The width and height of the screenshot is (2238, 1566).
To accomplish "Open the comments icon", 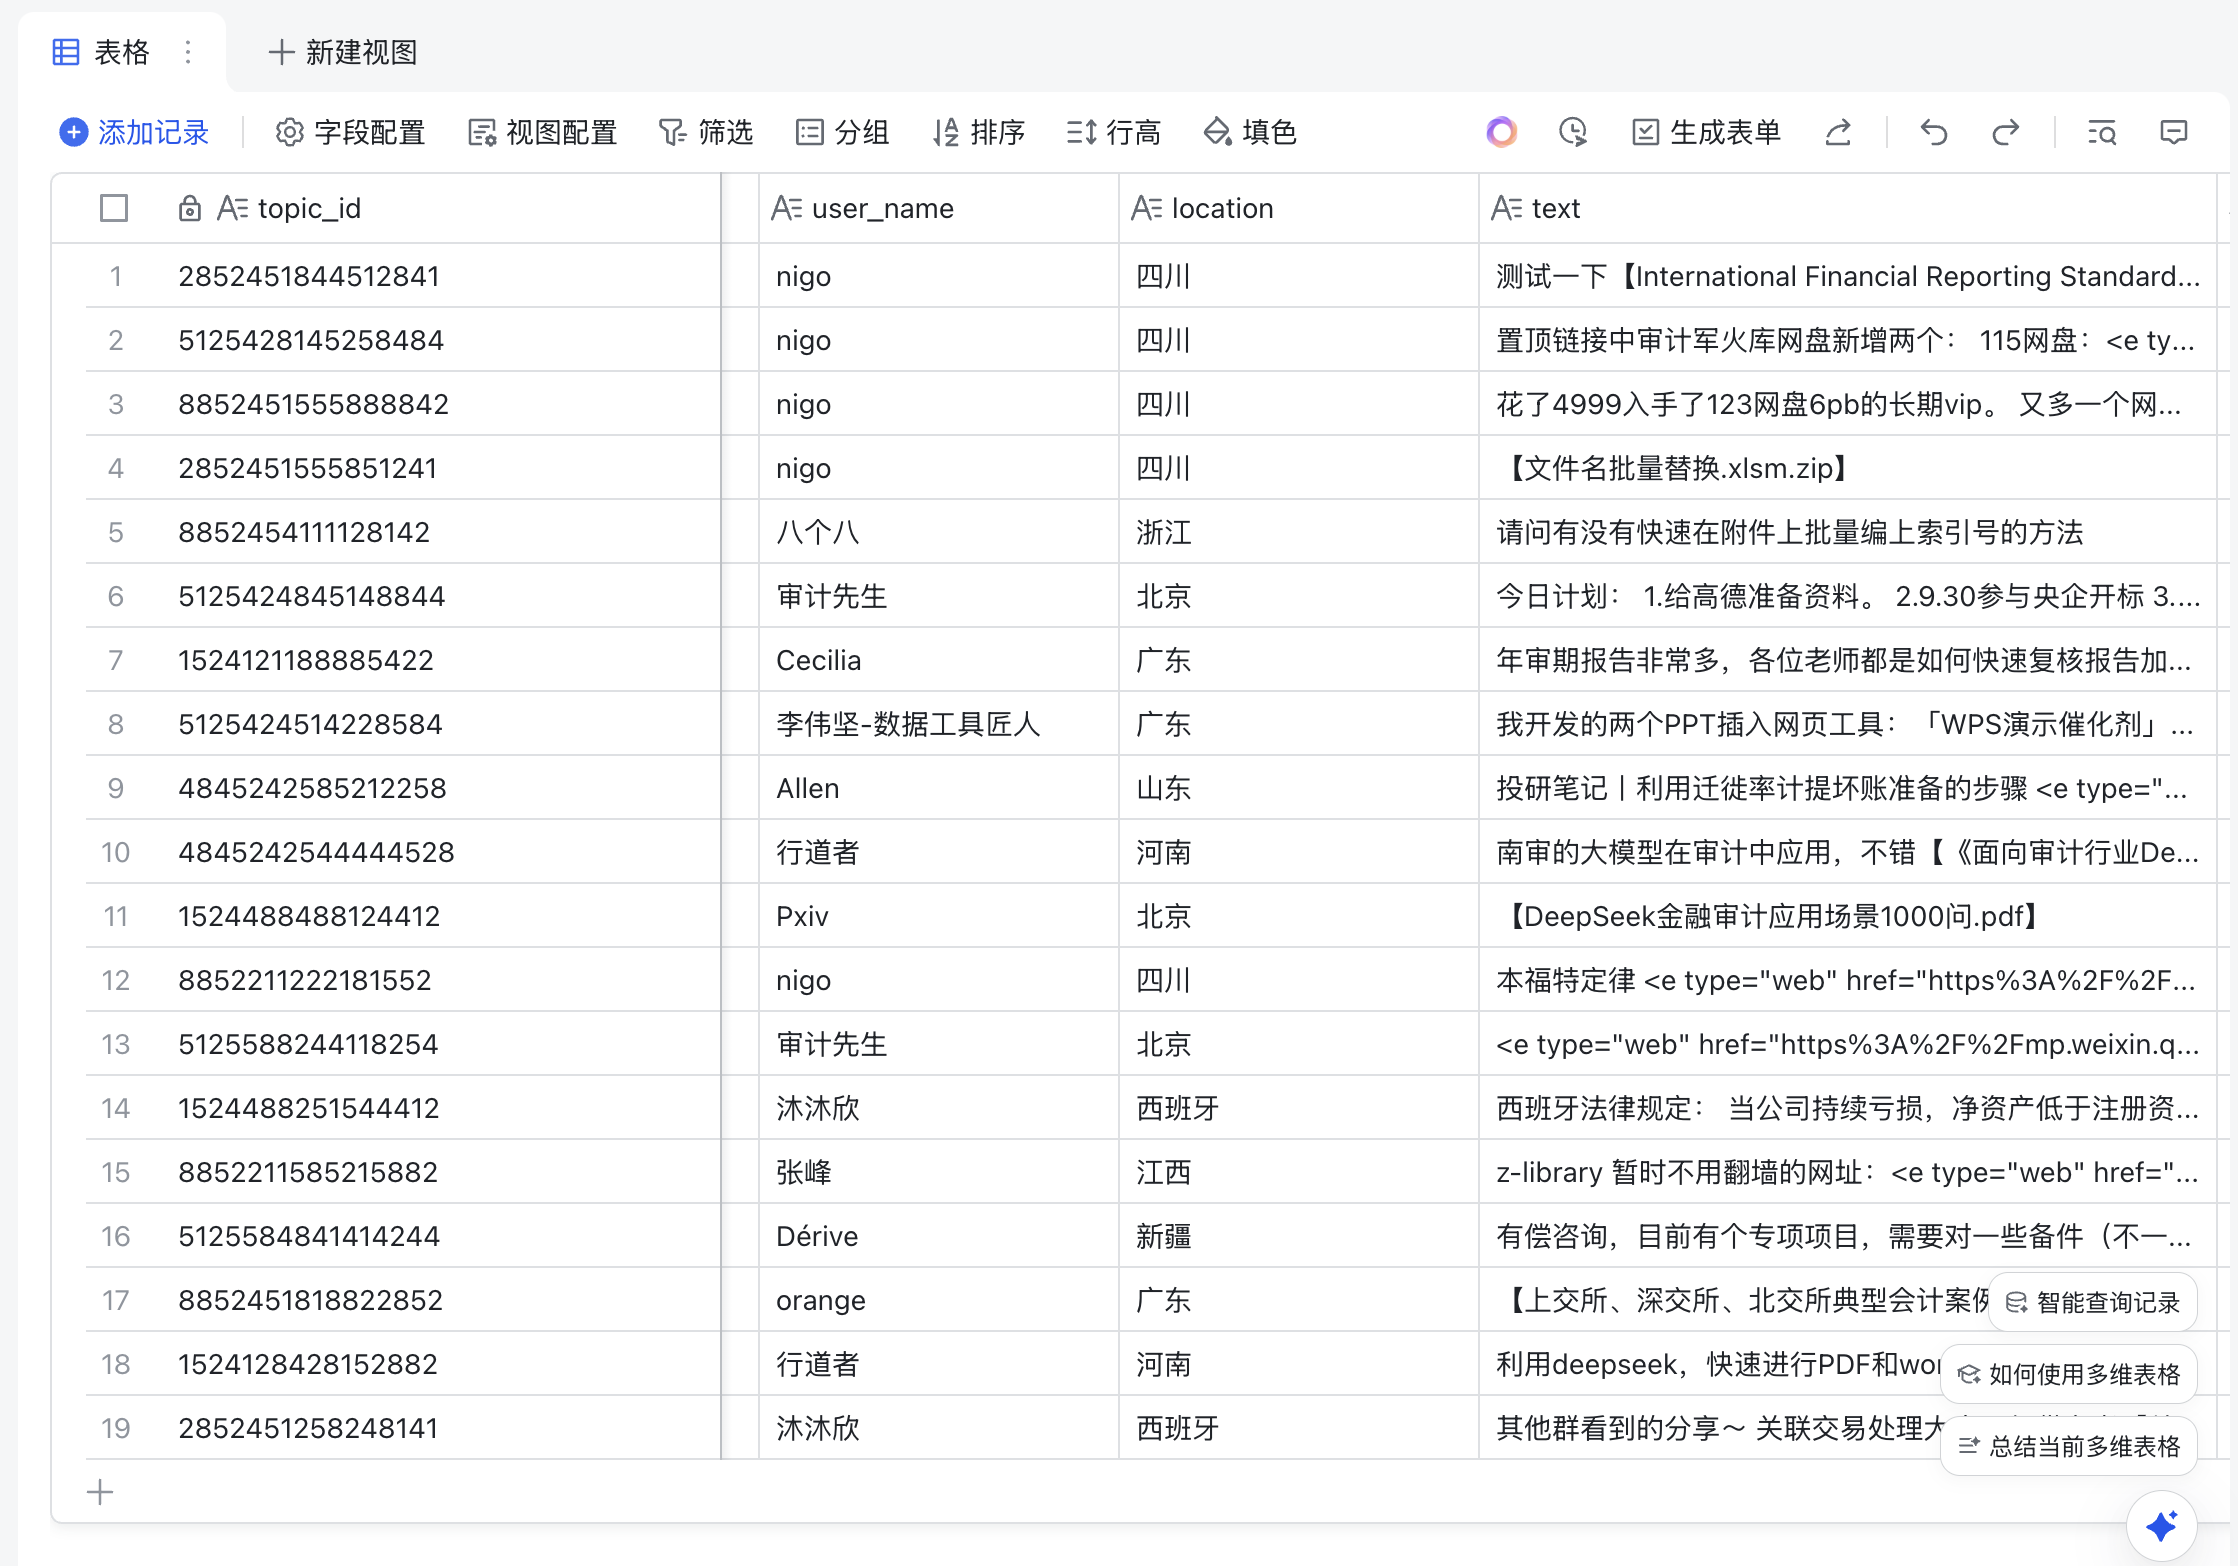I will click(2174, 132).
